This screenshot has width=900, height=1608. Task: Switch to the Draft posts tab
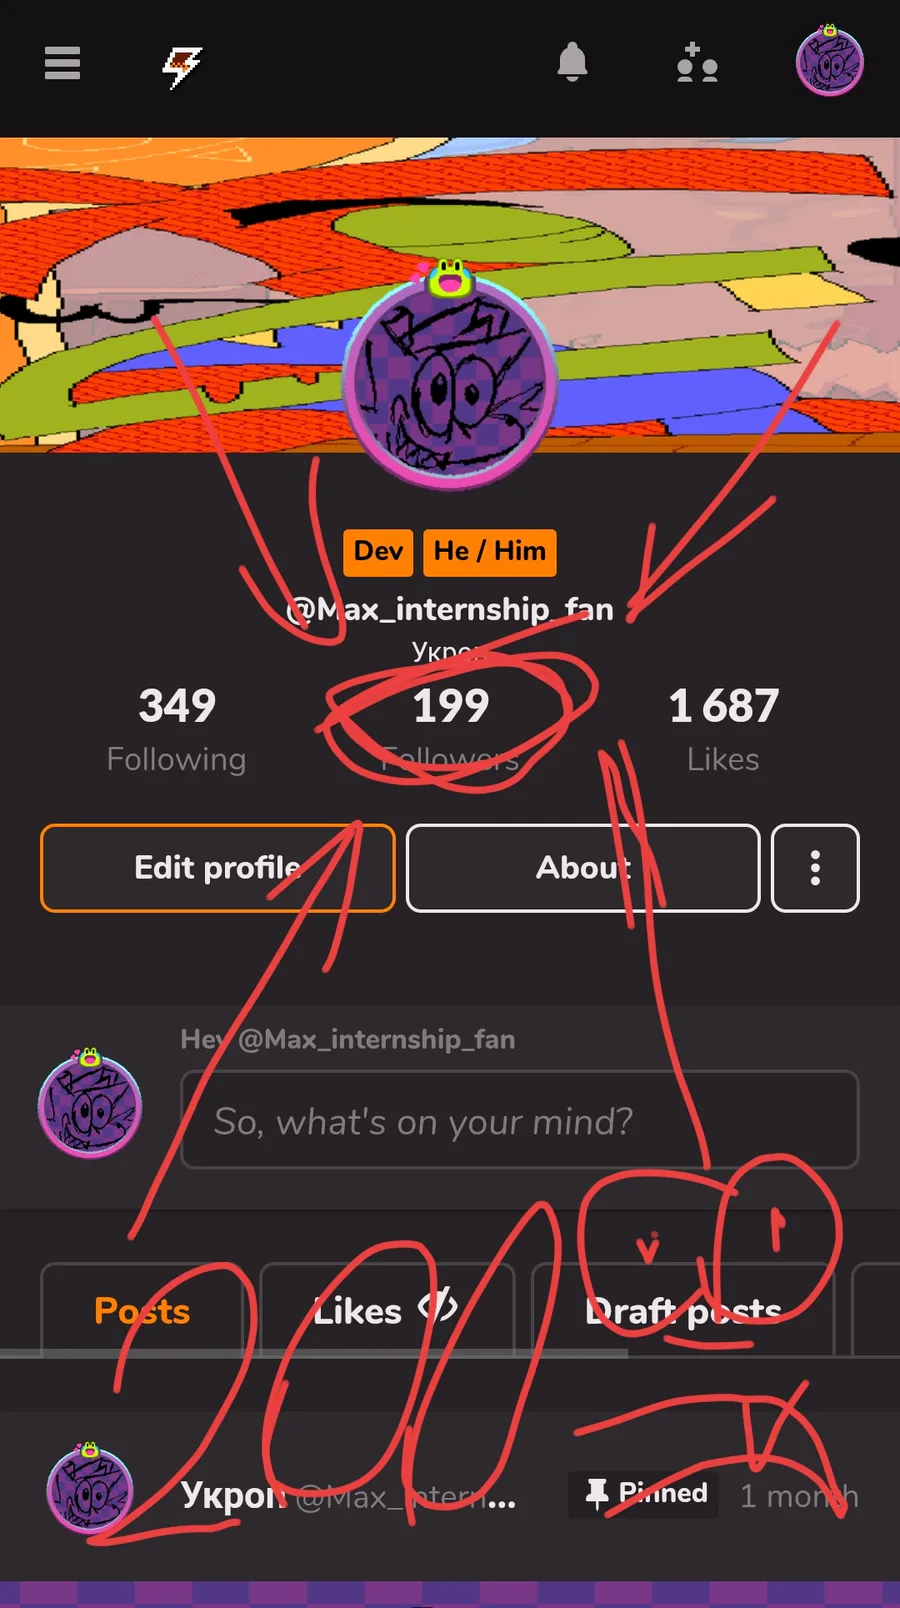(683, 1310)
